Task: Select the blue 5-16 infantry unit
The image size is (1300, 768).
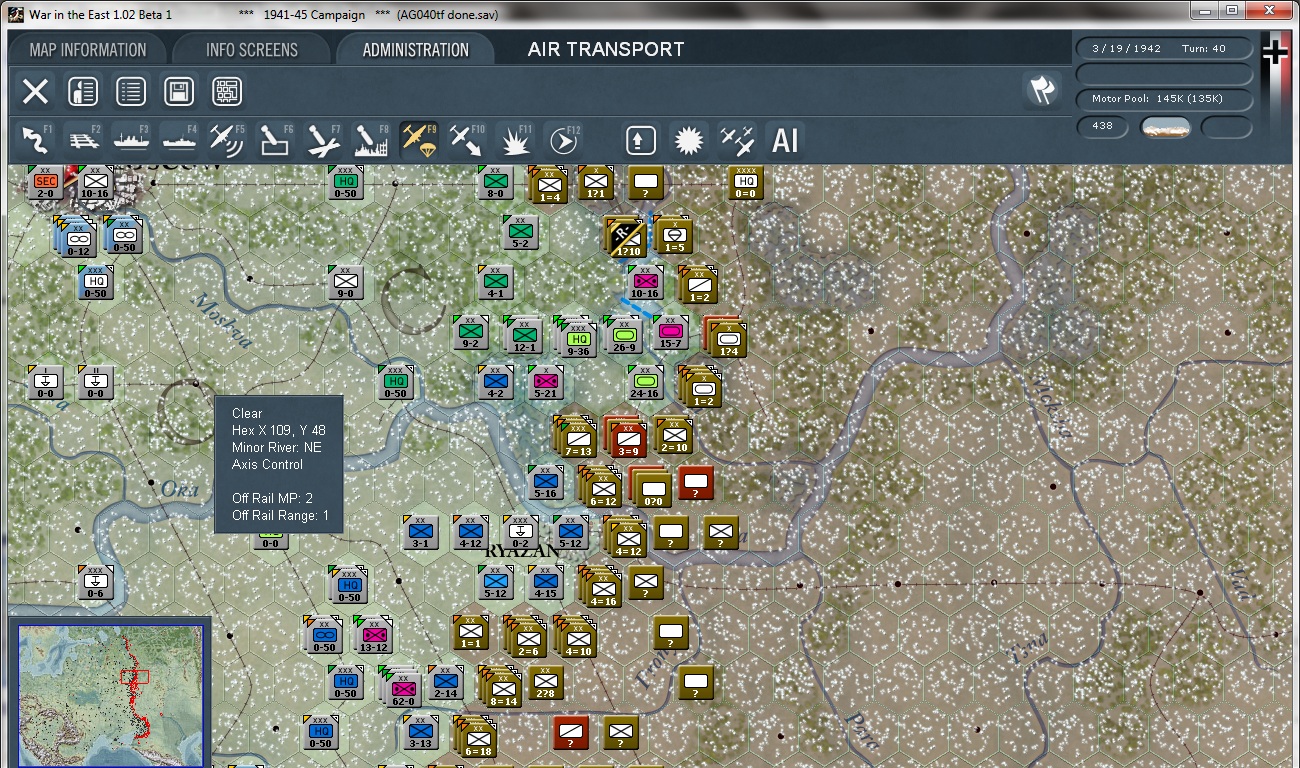Action: pos(545,483)
